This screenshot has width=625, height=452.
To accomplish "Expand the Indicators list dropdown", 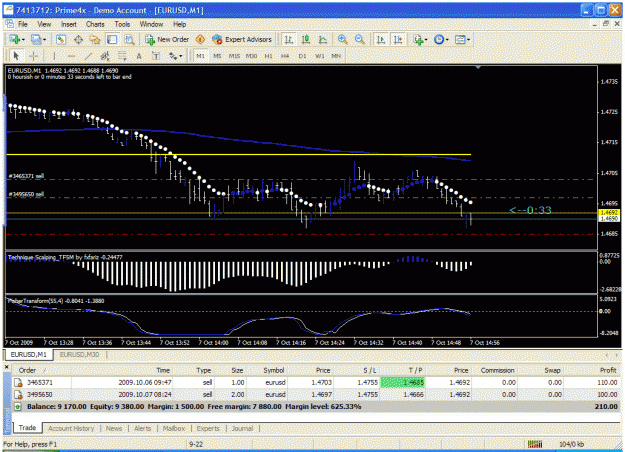I will (426, 39).
